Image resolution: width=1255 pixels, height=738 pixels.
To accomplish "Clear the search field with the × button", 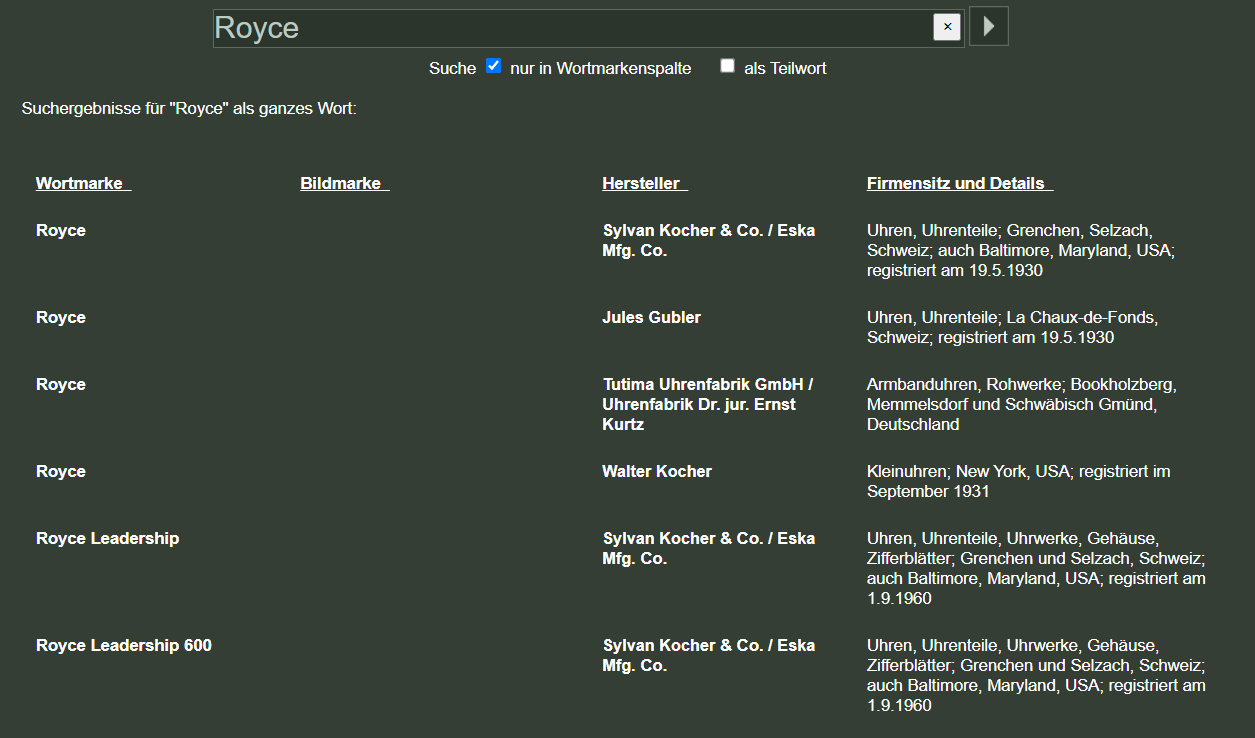I will click(947, 27).
